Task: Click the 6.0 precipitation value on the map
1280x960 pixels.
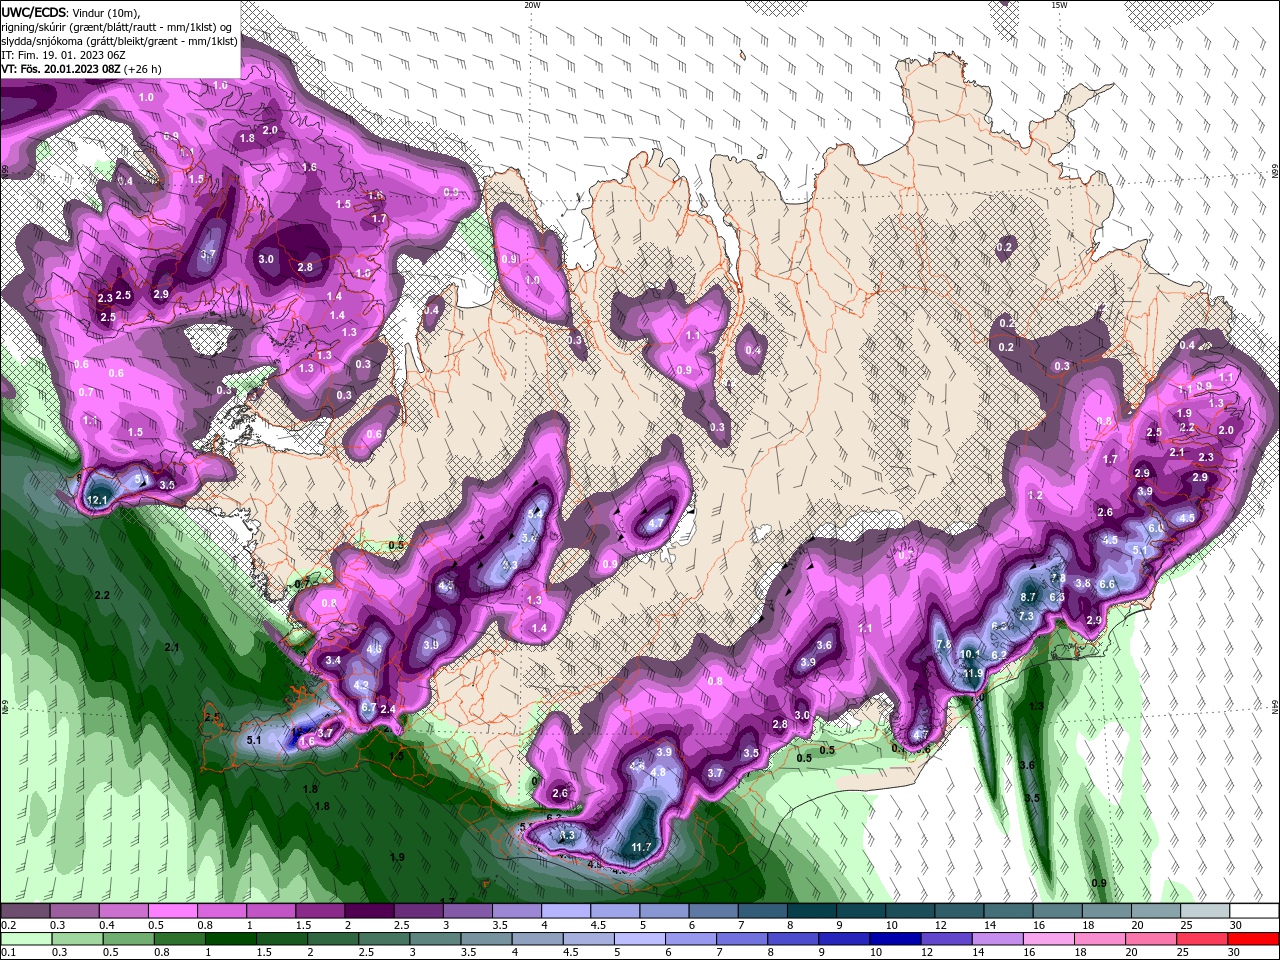Action: tap(1154, 527)
